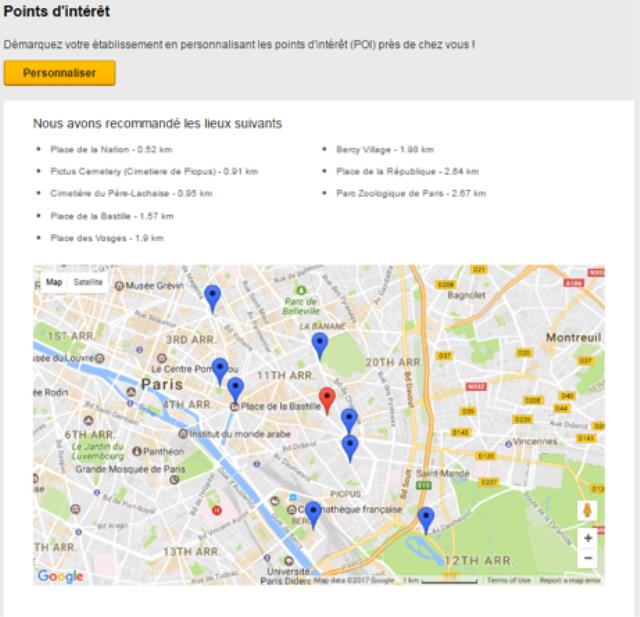Click blue pin above Place de la Bastille icon
Image resolution: width=640 pixels, height=617 pixels.
236,390
